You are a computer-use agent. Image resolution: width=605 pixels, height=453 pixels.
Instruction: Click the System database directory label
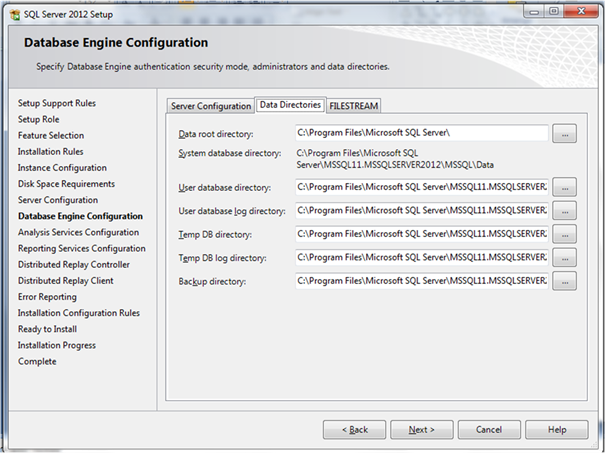pyautogui.click(x=230, y=154)
